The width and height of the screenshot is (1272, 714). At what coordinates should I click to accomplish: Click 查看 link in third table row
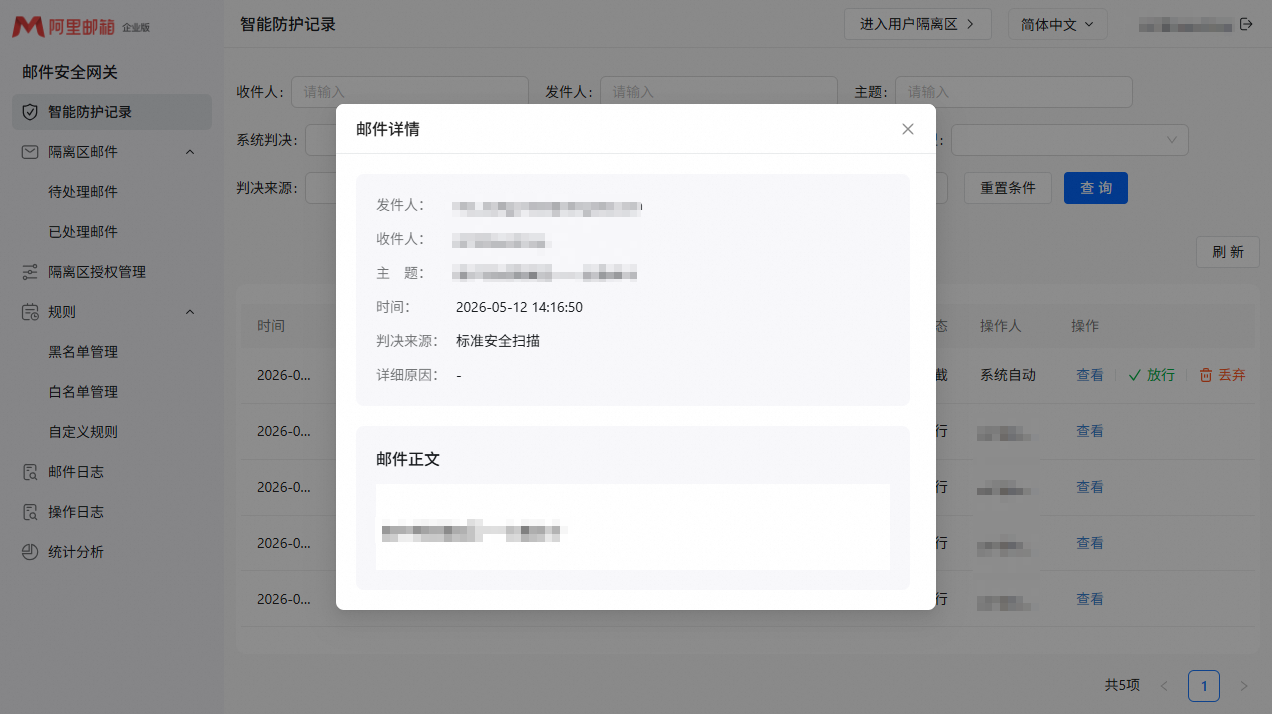[x=1090, y=487]
